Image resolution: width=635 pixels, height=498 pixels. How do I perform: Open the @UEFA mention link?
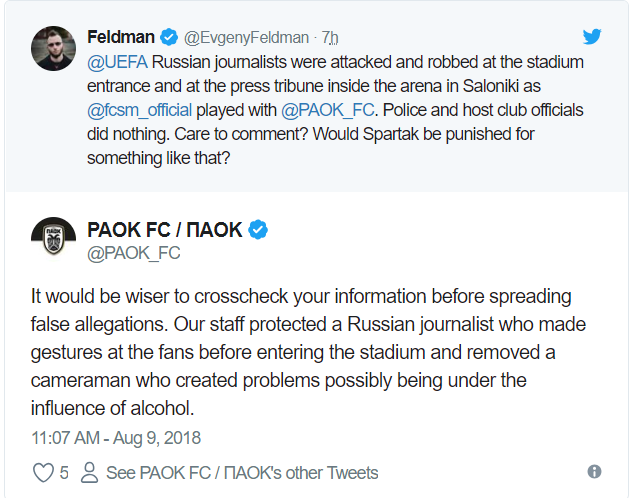[116, 63]
